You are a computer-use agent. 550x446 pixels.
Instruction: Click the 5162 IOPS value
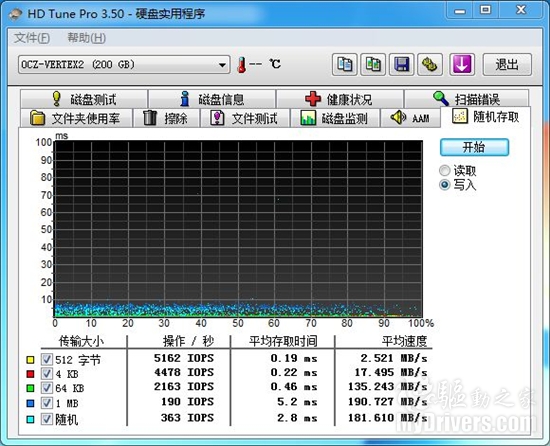point(184,358)
